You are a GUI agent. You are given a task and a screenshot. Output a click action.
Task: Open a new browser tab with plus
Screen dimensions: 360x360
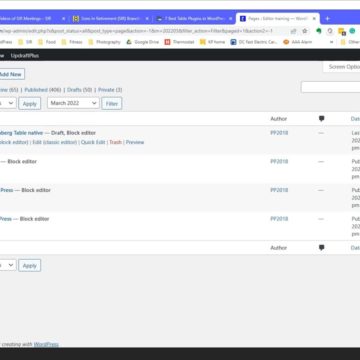tap(327, 19)
